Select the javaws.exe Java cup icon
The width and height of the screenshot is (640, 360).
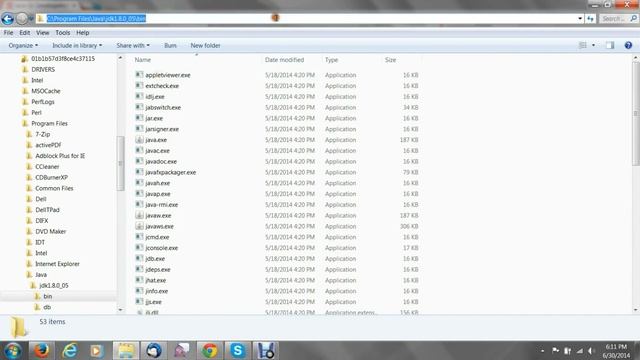tap(139, 226)
